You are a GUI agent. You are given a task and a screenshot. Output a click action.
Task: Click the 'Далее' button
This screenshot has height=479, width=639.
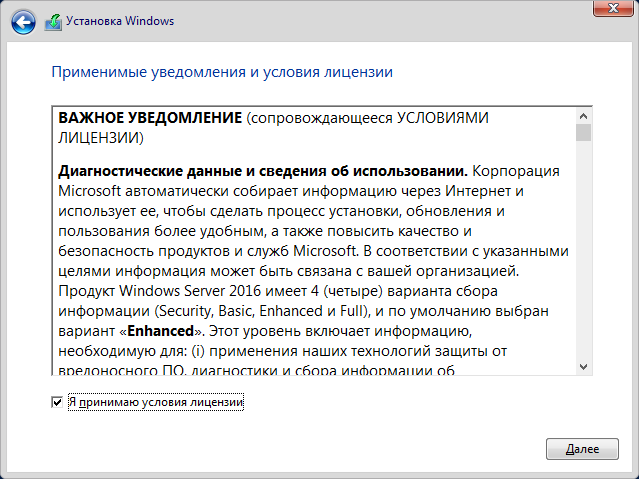pos(582,449)
